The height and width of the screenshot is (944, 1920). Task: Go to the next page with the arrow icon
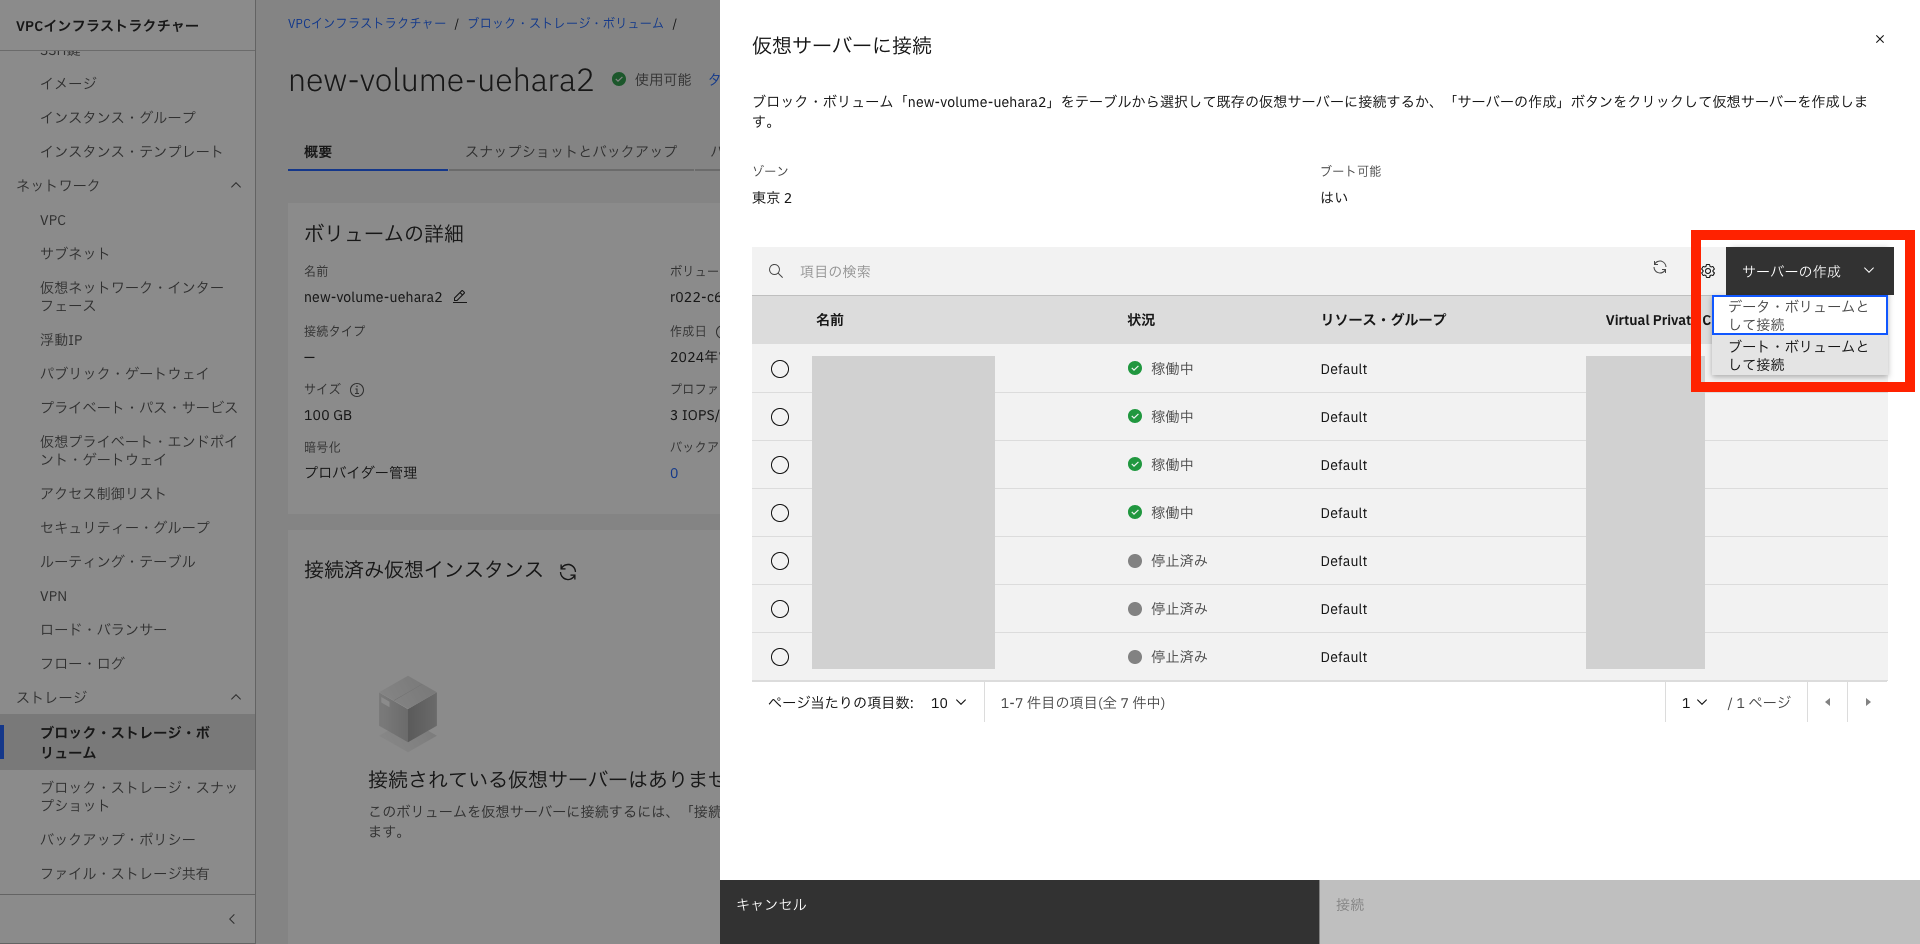pos(1868,702)
